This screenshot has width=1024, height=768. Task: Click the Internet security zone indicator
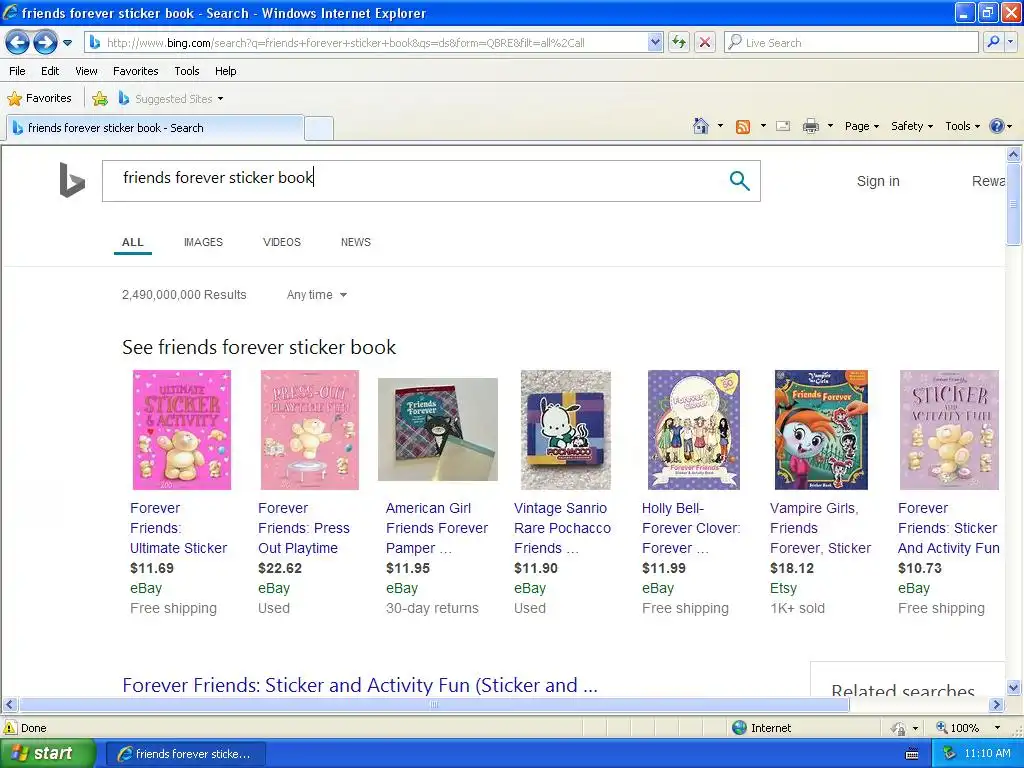pyautogui.click(x=761, y=728)
